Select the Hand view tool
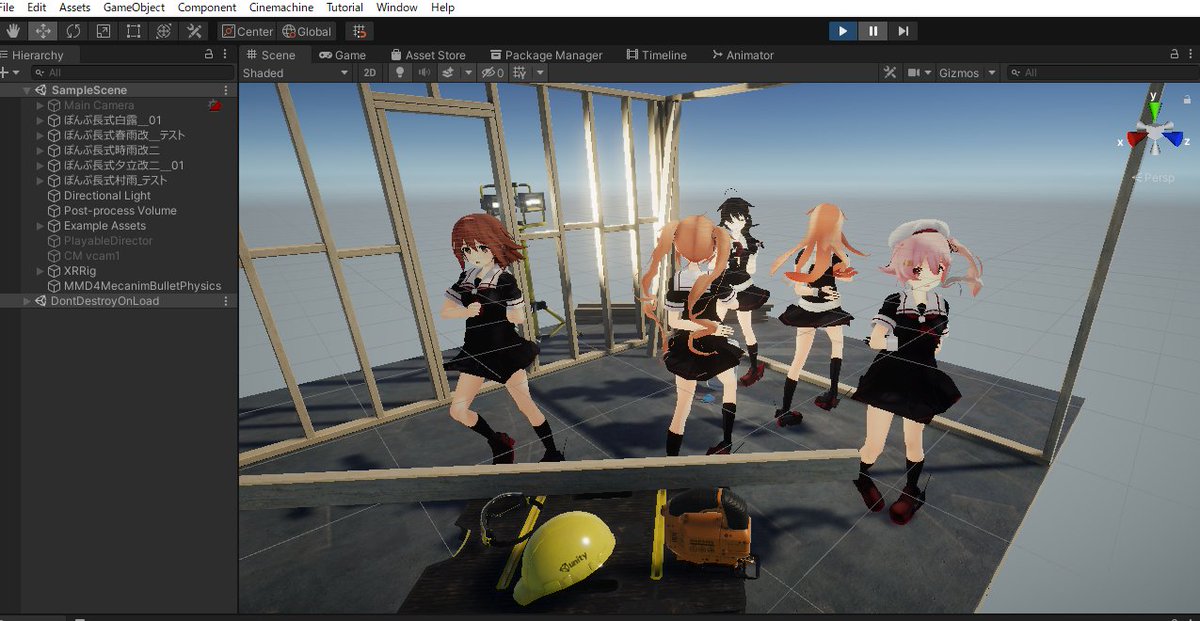Screen dimensions: 1200x621 pos(13,30)
